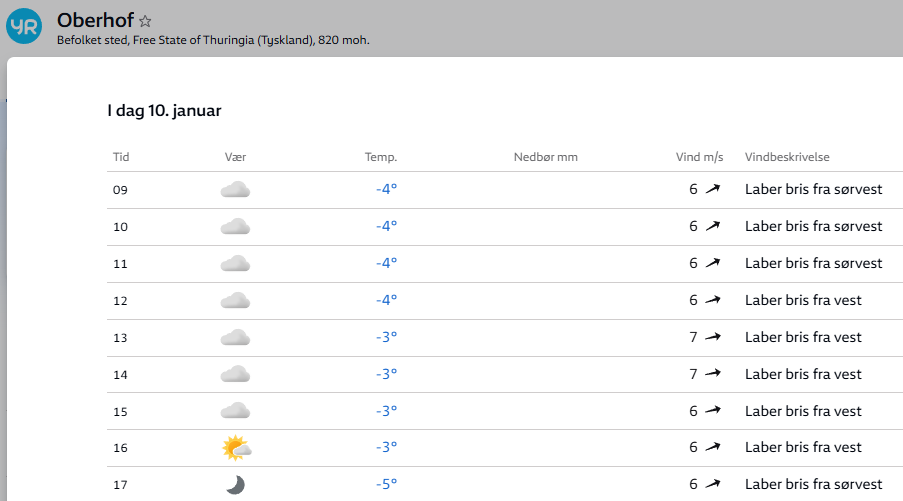Click the cloudy icon in the 12 row
903x501 pixels.
(x=235, y=300)
